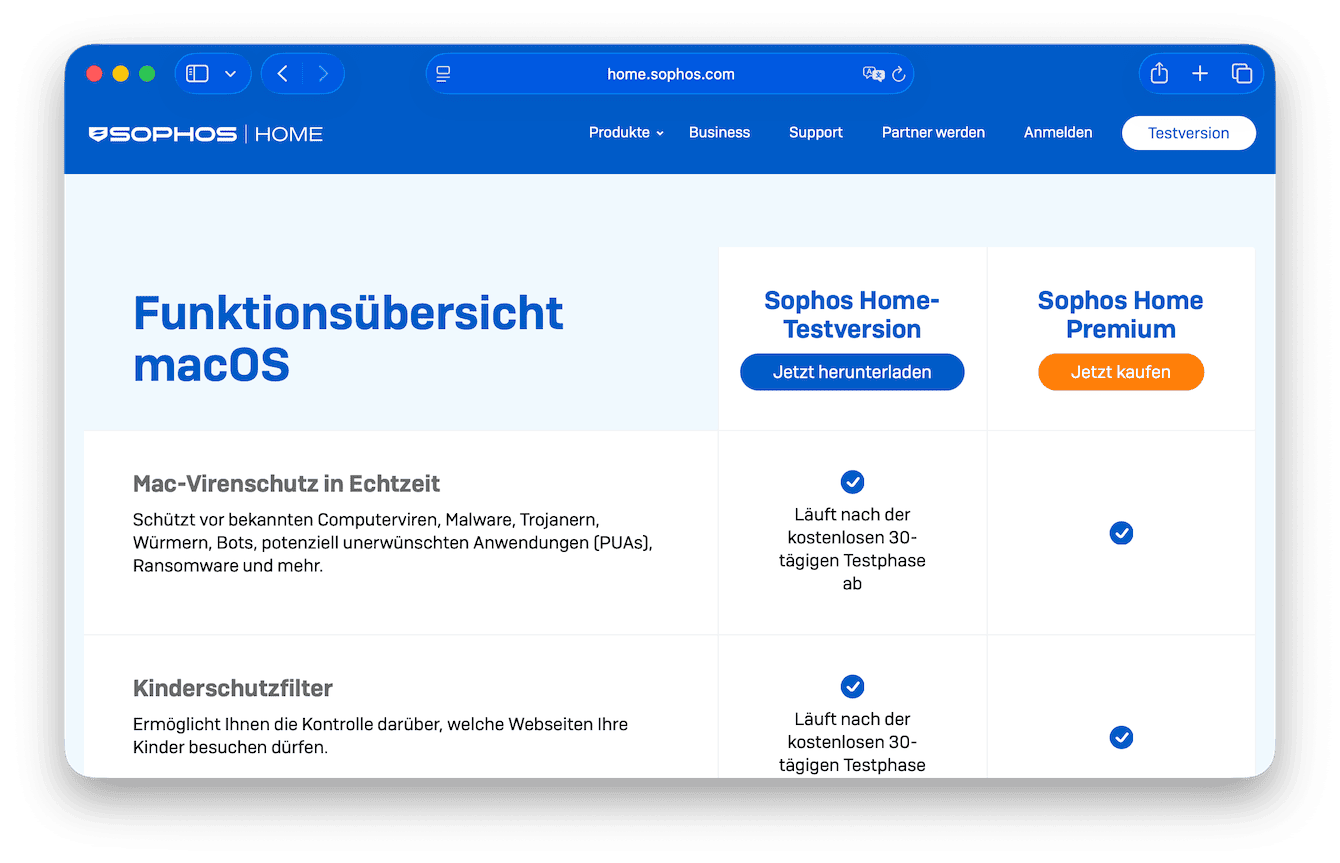Open the Share menu in Safari toolbar

(1158, 73)
